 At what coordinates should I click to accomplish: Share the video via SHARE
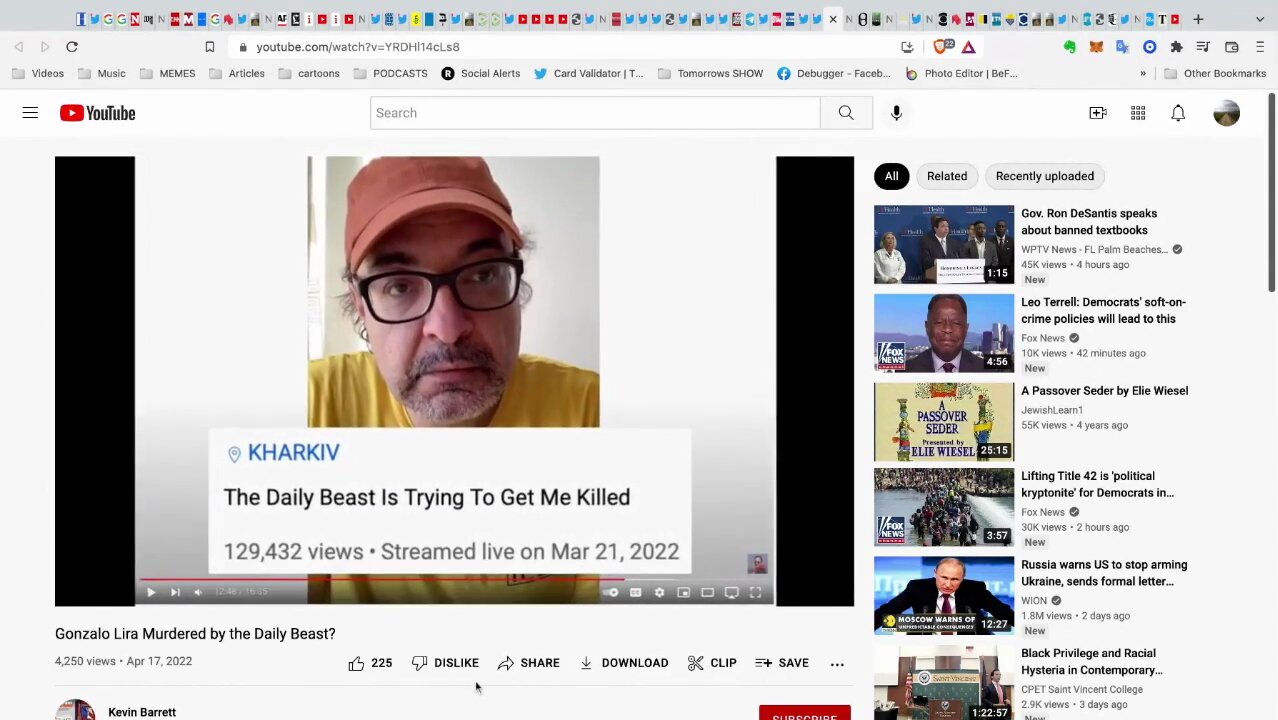pyautogui.click(x=528, y=663)
